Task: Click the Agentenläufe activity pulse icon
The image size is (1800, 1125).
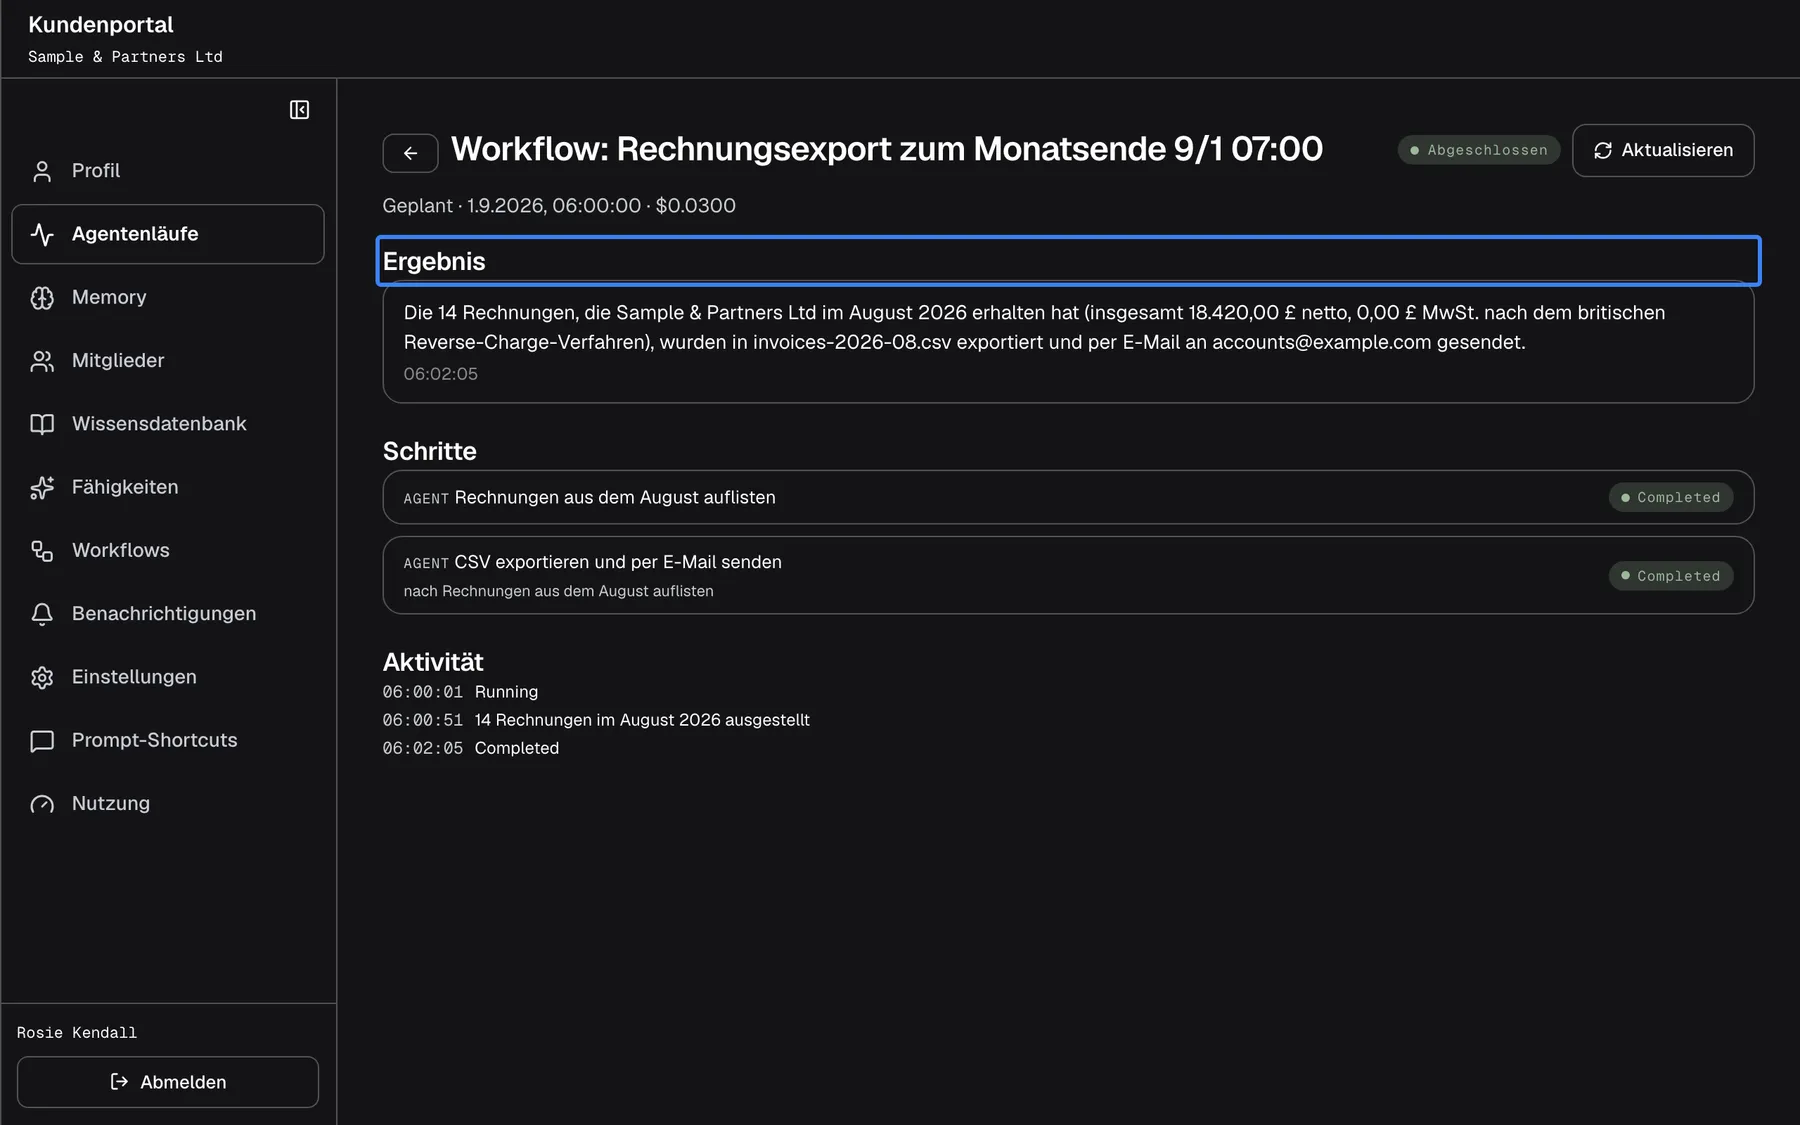Action: click(42, 234)
